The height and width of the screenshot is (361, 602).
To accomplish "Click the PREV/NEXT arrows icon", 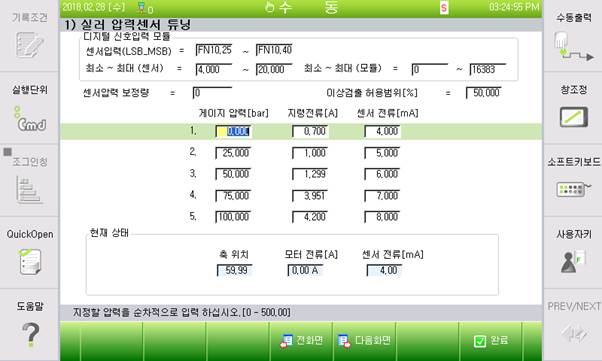I will coord(574,333).
